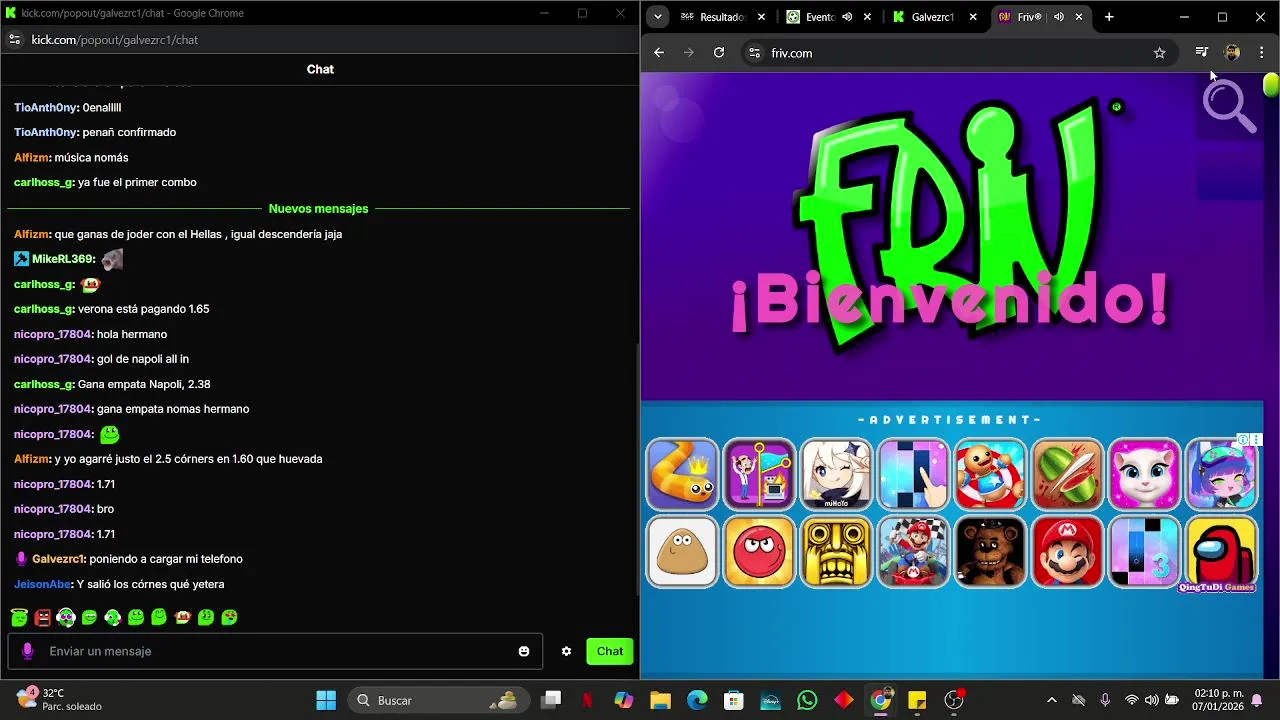Viewport: 1280px width, 720px height.
Task: Toggle the microphone in the system tray
Action: coord(1105,700)
